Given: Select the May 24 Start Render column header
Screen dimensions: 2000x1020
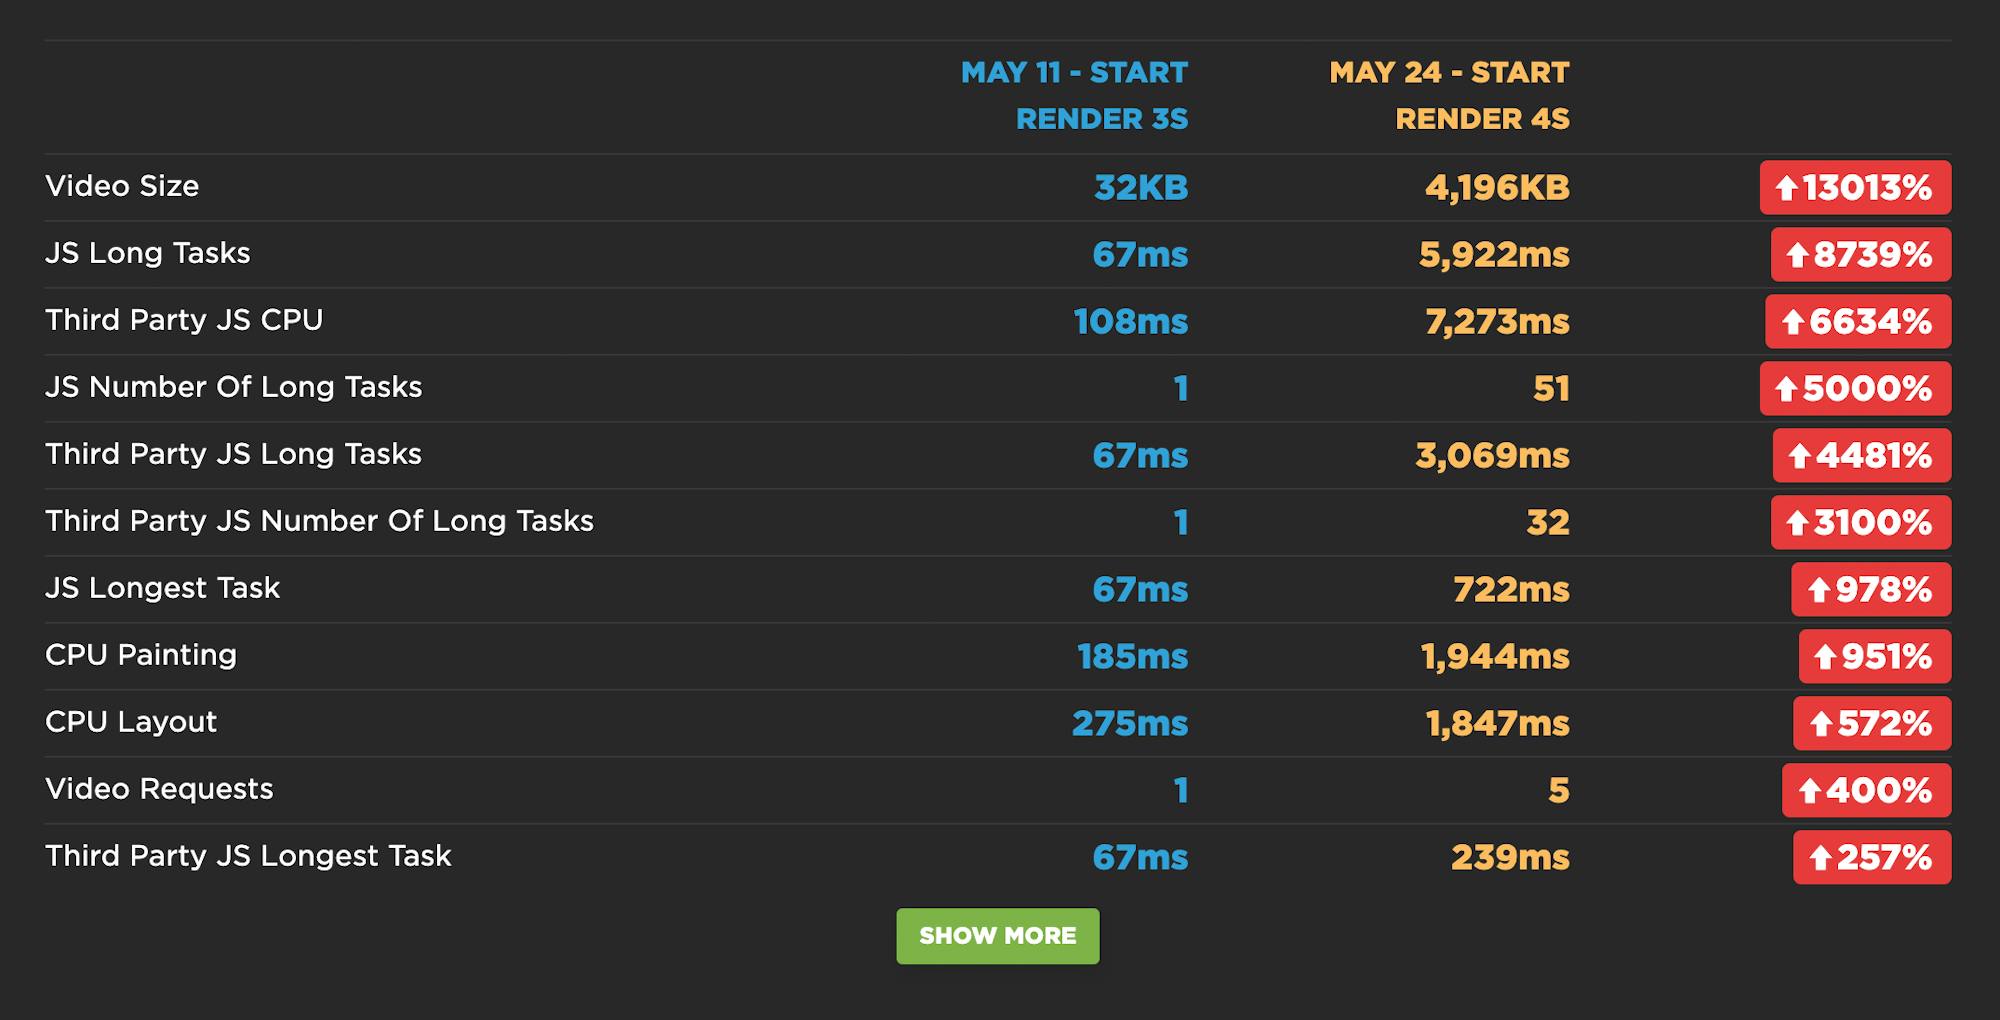Looking at the screenshot, I should pyautogui.click(x=1449, y=96).
